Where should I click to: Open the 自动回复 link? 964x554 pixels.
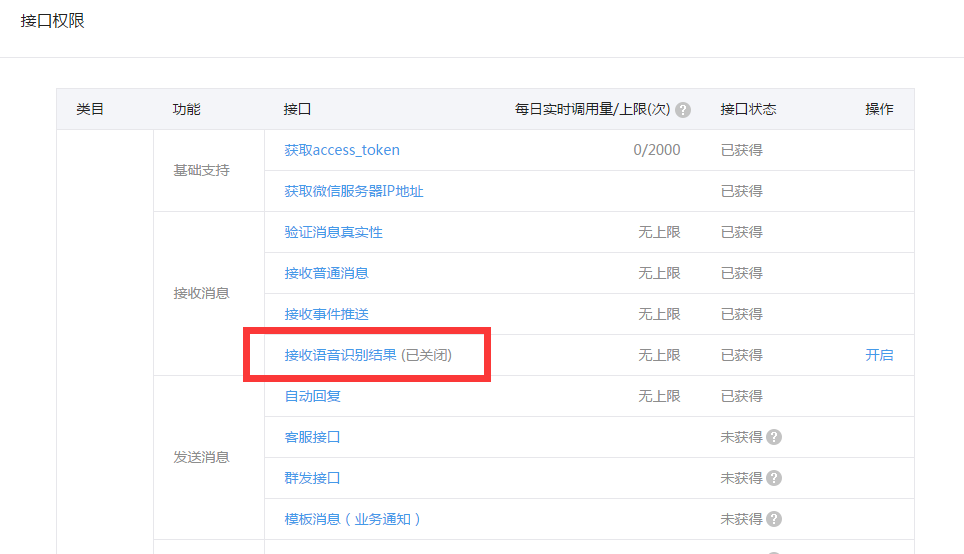[x=312, y=396]
